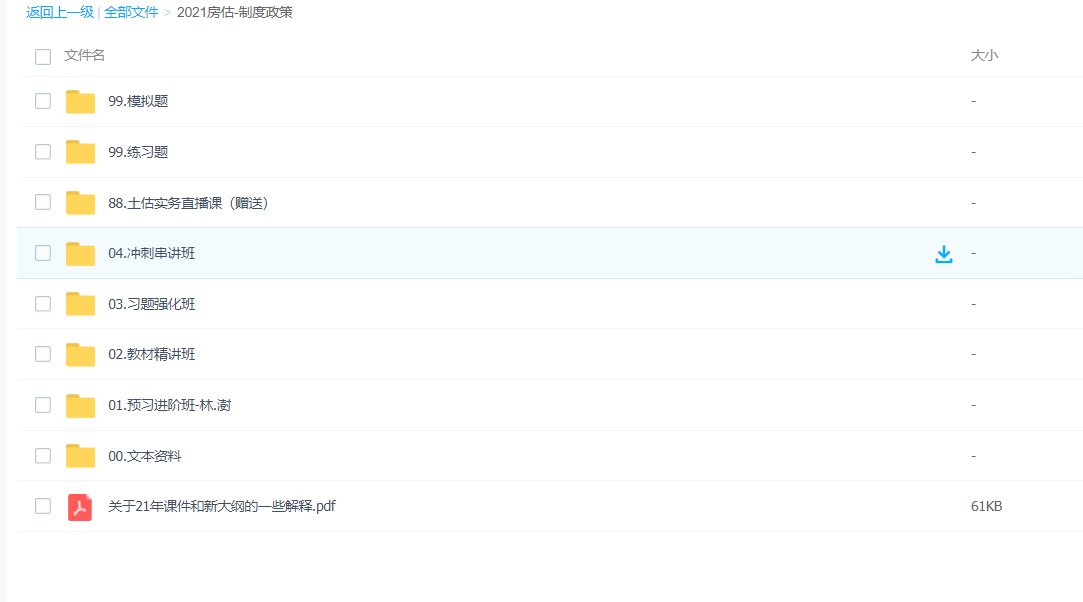Go back via 返回上一级 link
This screenshot has width=1083, height=602.
(x=59, y=12)
